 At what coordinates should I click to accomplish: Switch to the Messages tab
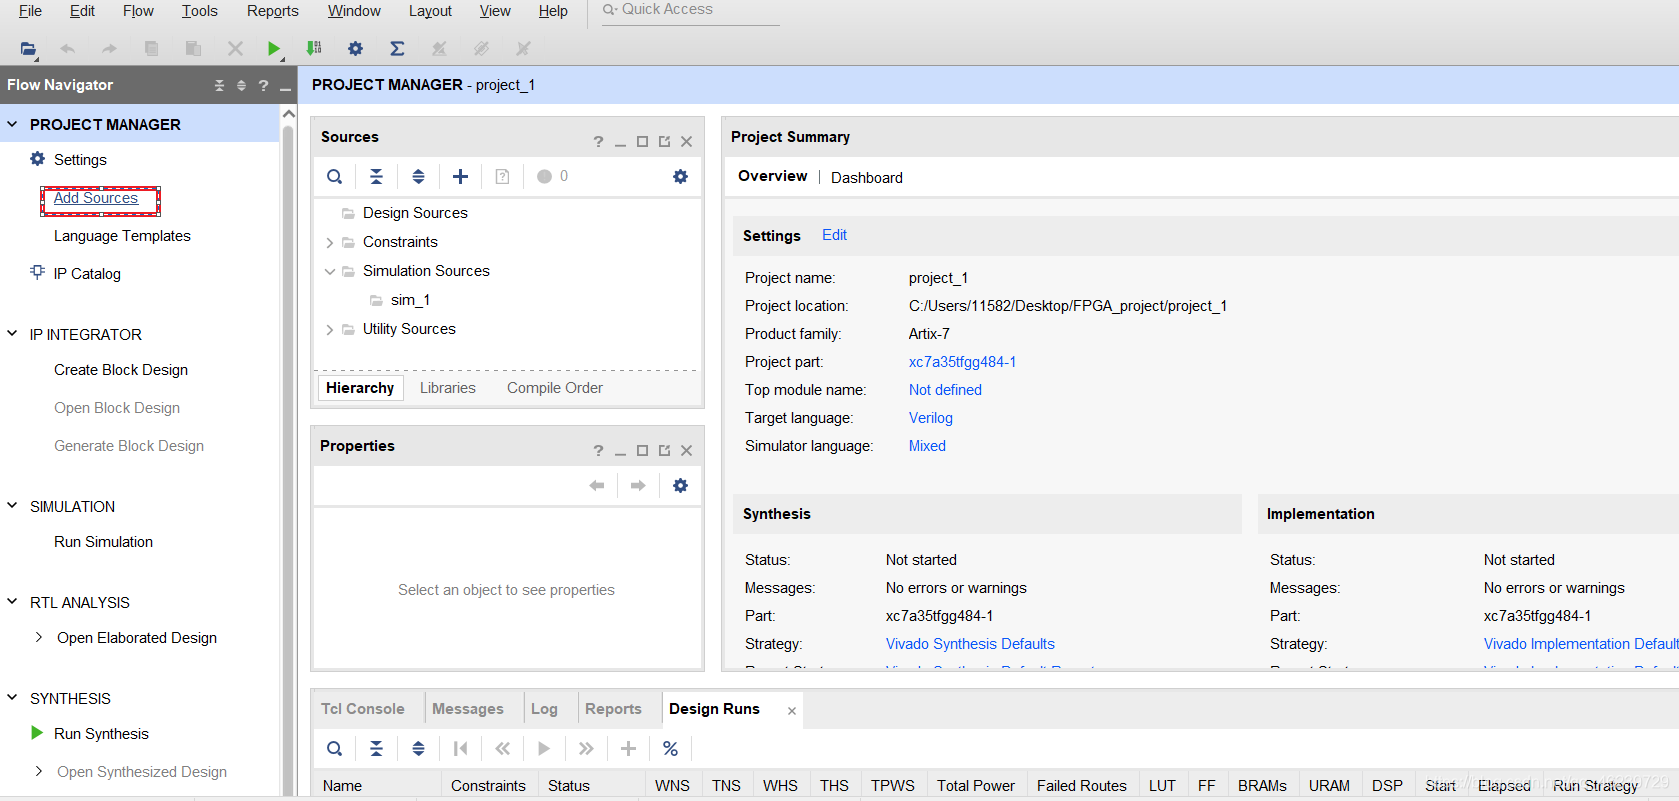point(468,709)
